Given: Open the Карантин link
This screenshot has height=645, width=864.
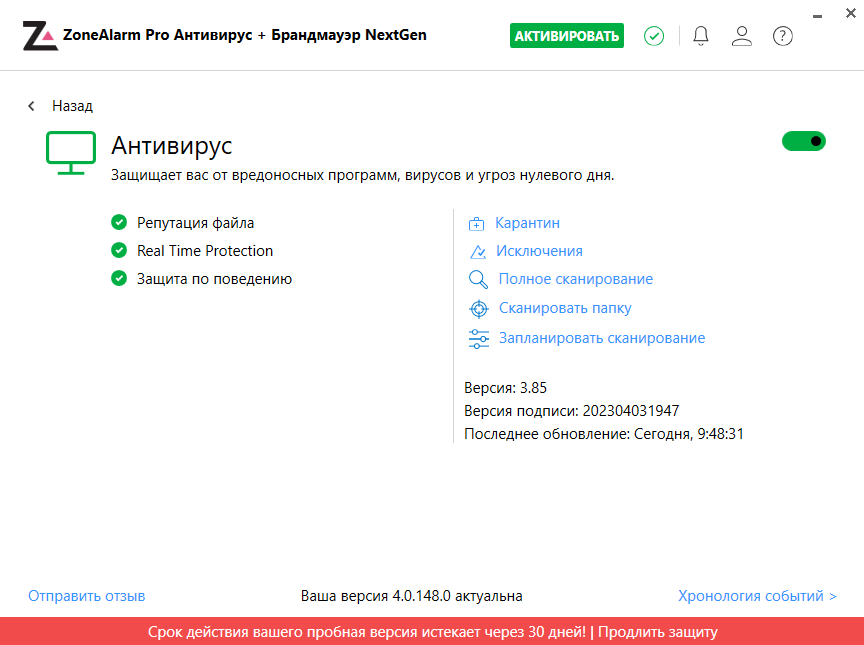Looking at the screenshot, I should [x=527, y=223].
